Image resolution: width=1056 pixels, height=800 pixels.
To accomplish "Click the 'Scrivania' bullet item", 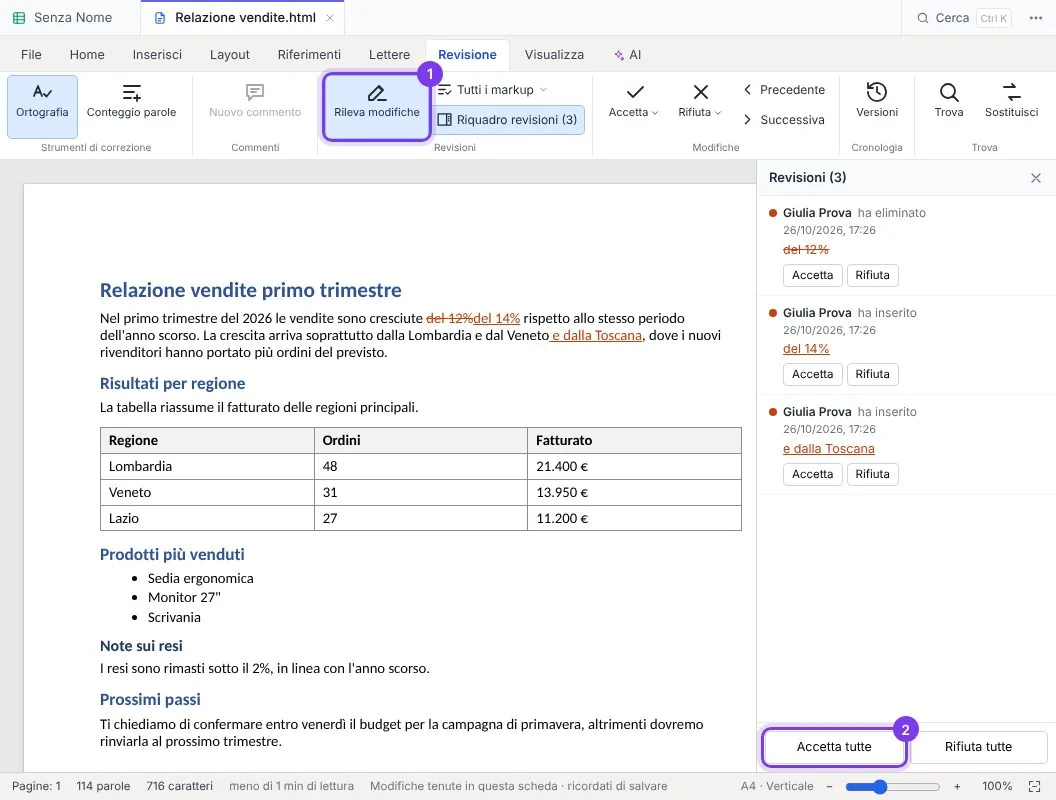I will (x=174, y=618).
